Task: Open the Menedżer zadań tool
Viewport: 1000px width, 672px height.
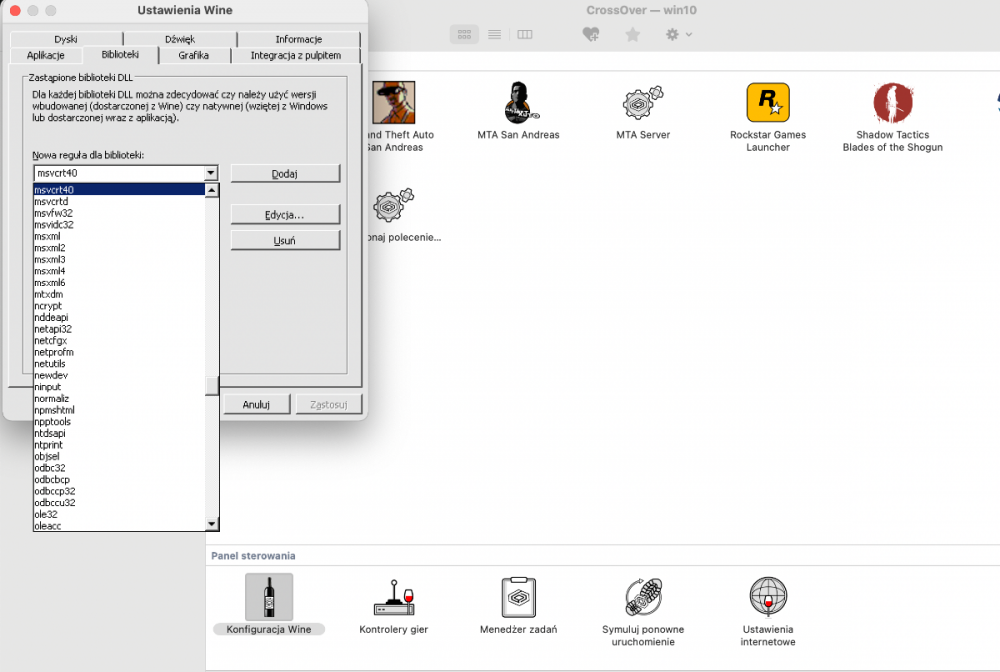Action: pyautogui.click(x=518, y=597)
